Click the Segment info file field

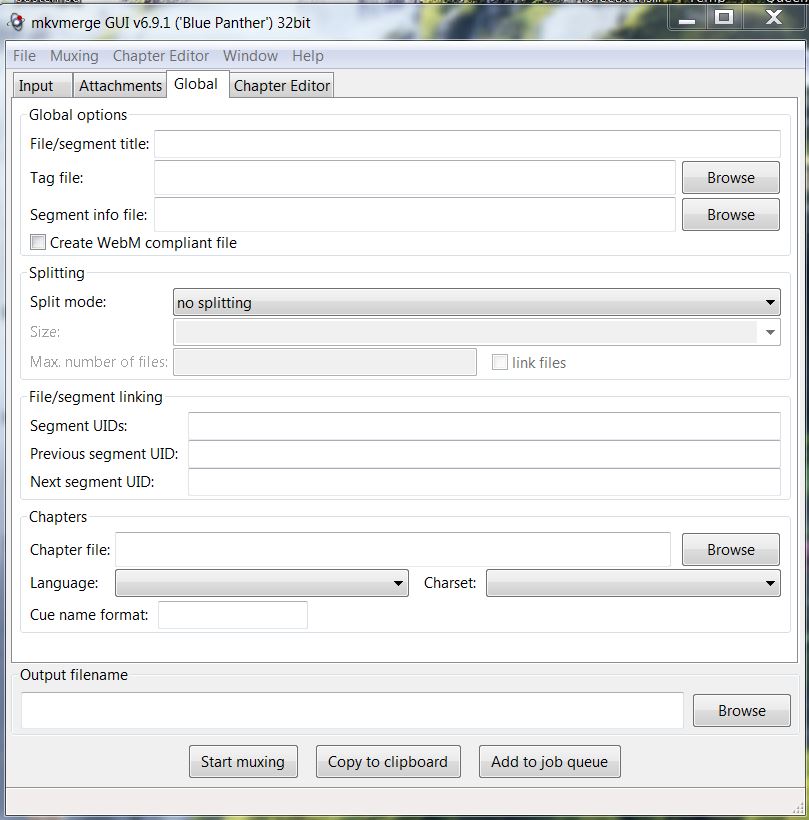415,214
